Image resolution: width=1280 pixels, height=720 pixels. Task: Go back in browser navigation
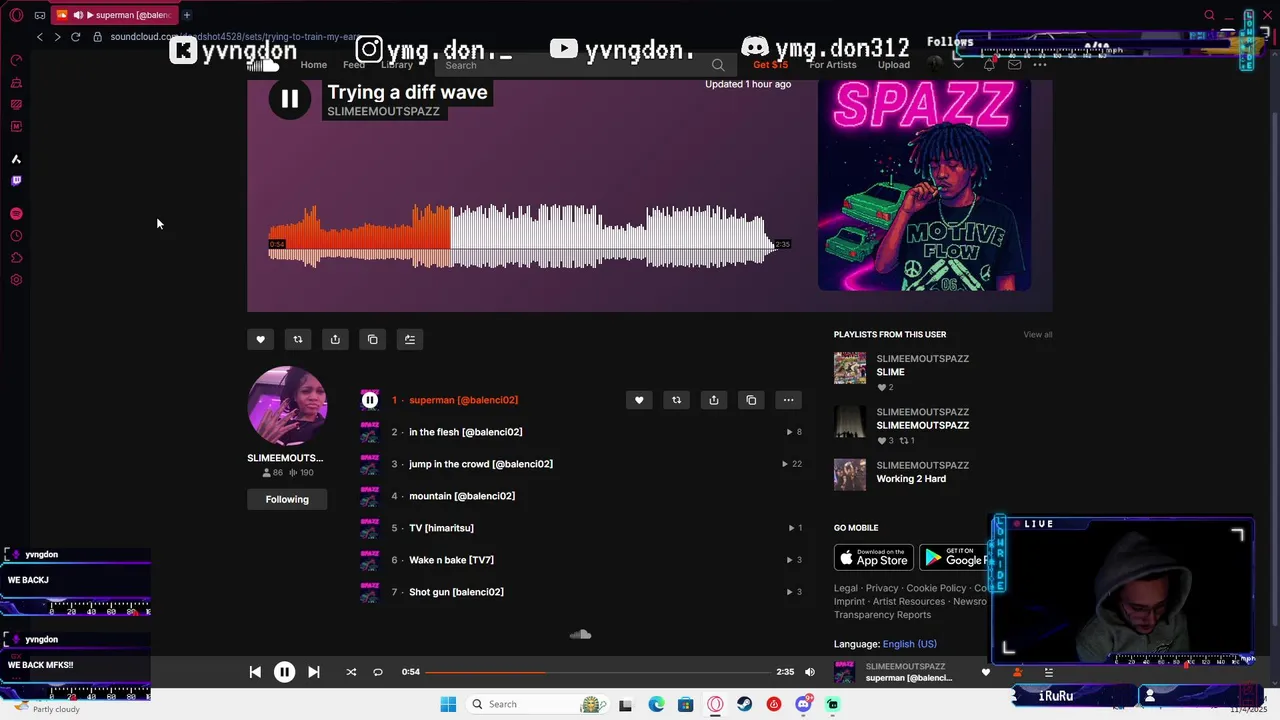coord(39,37)
